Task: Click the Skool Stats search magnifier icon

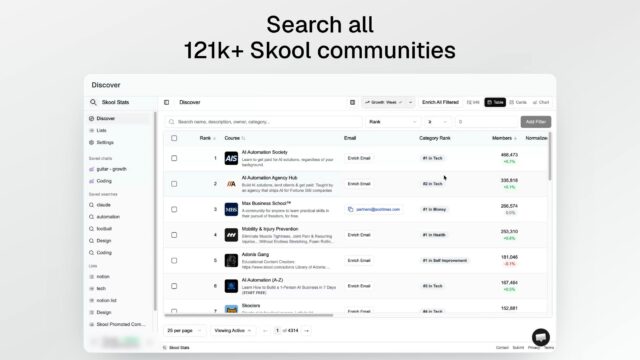Action: pos(93,102)
